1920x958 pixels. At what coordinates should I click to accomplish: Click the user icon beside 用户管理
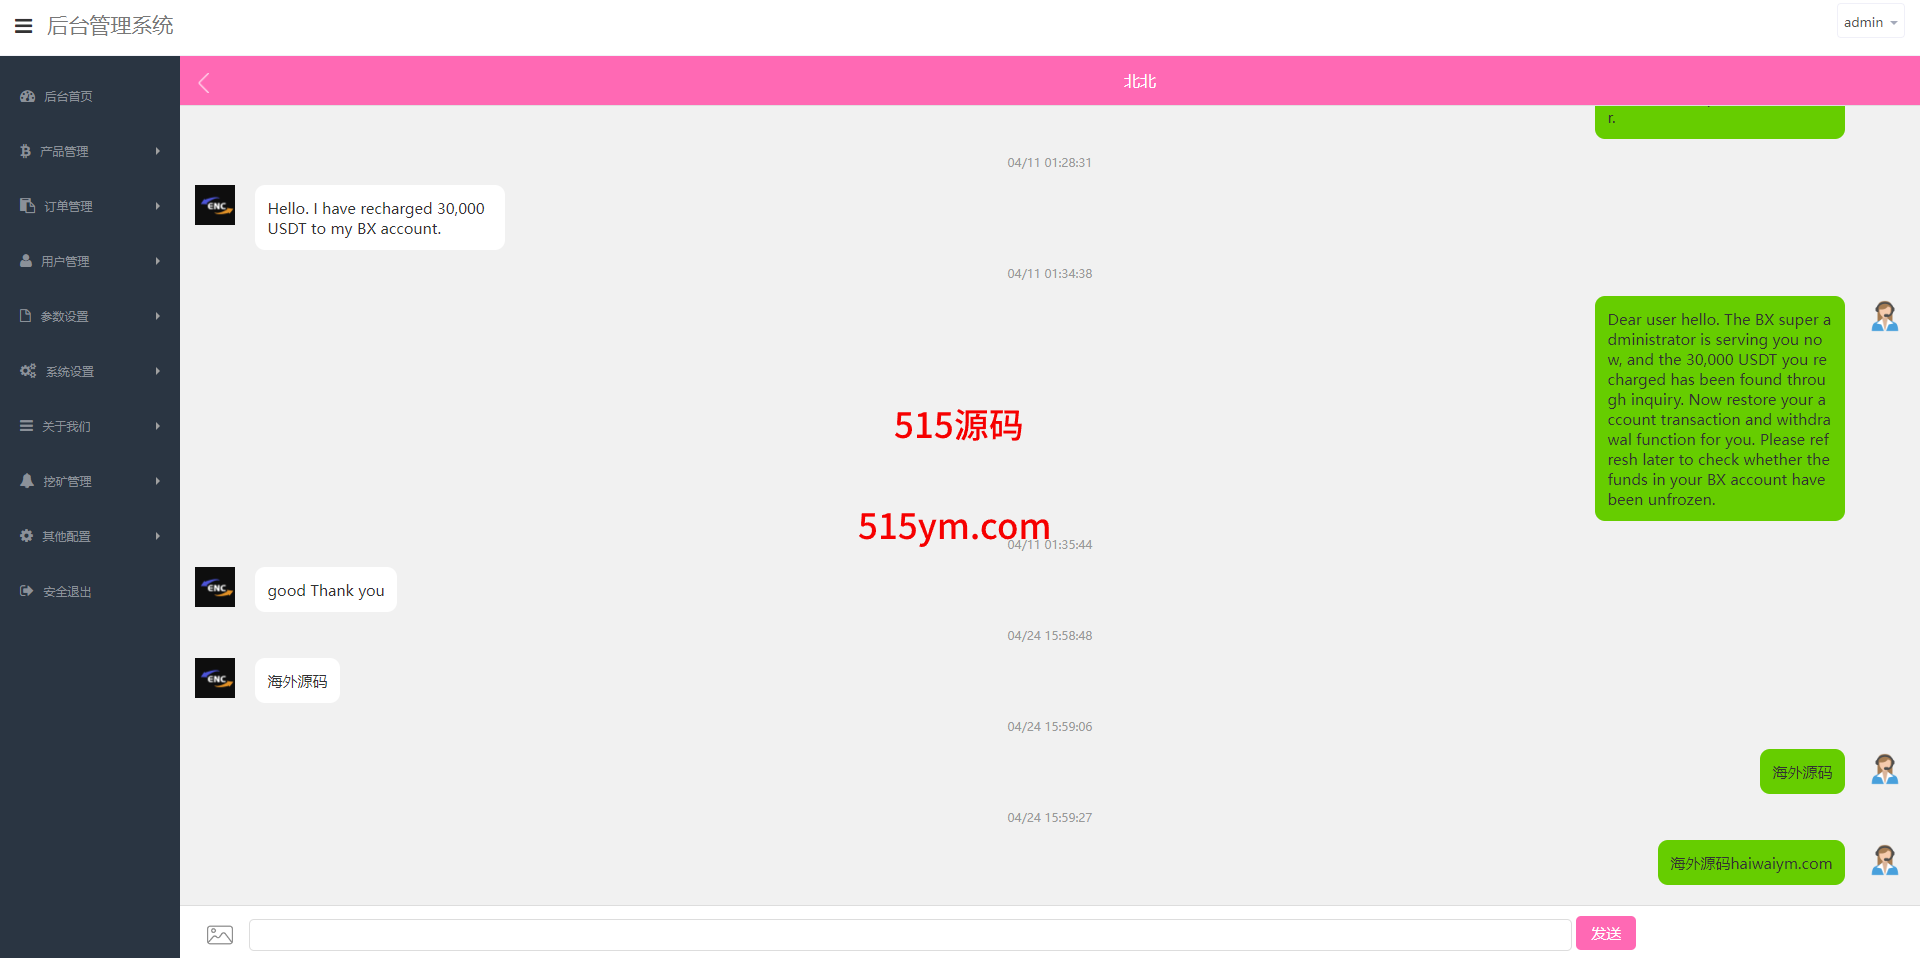[26, 261]
